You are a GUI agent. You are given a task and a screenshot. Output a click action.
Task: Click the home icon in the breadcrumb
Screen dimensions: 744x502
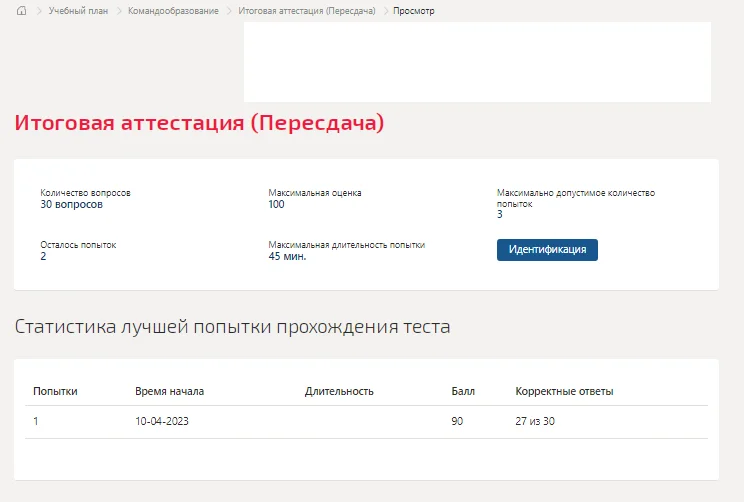[21, 10]
